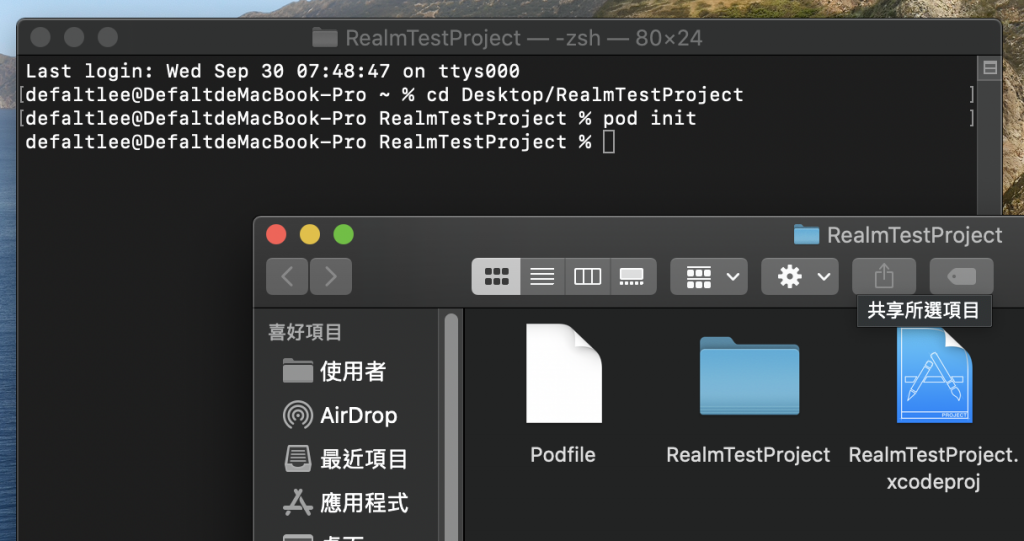Switch Finder to column view
The width and height of the screenshot is (1024, 541).
point(587,276)
